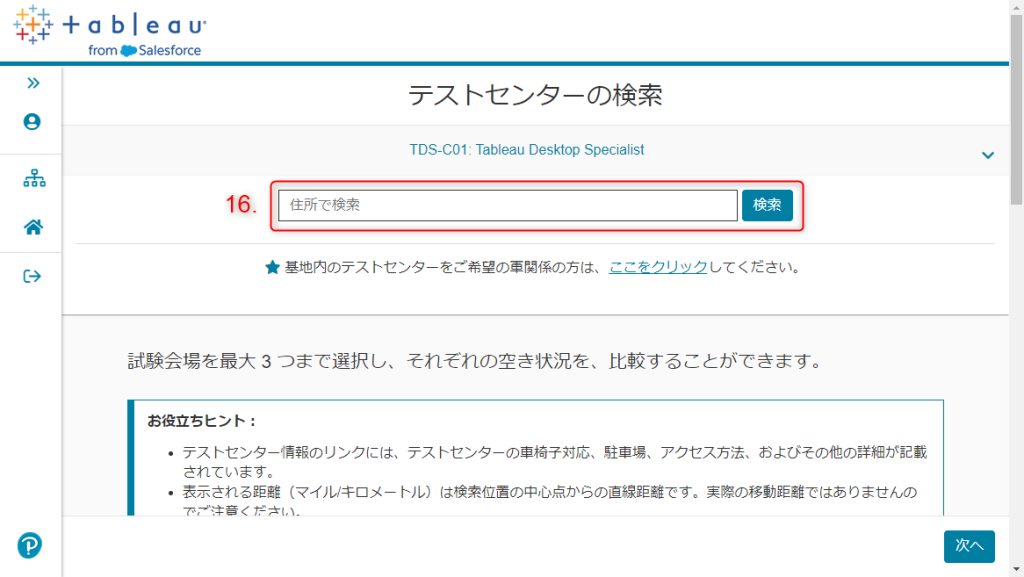Click the Pearson P logo icon
Viewport: 1024px width, 577px height.
[29, 545]
